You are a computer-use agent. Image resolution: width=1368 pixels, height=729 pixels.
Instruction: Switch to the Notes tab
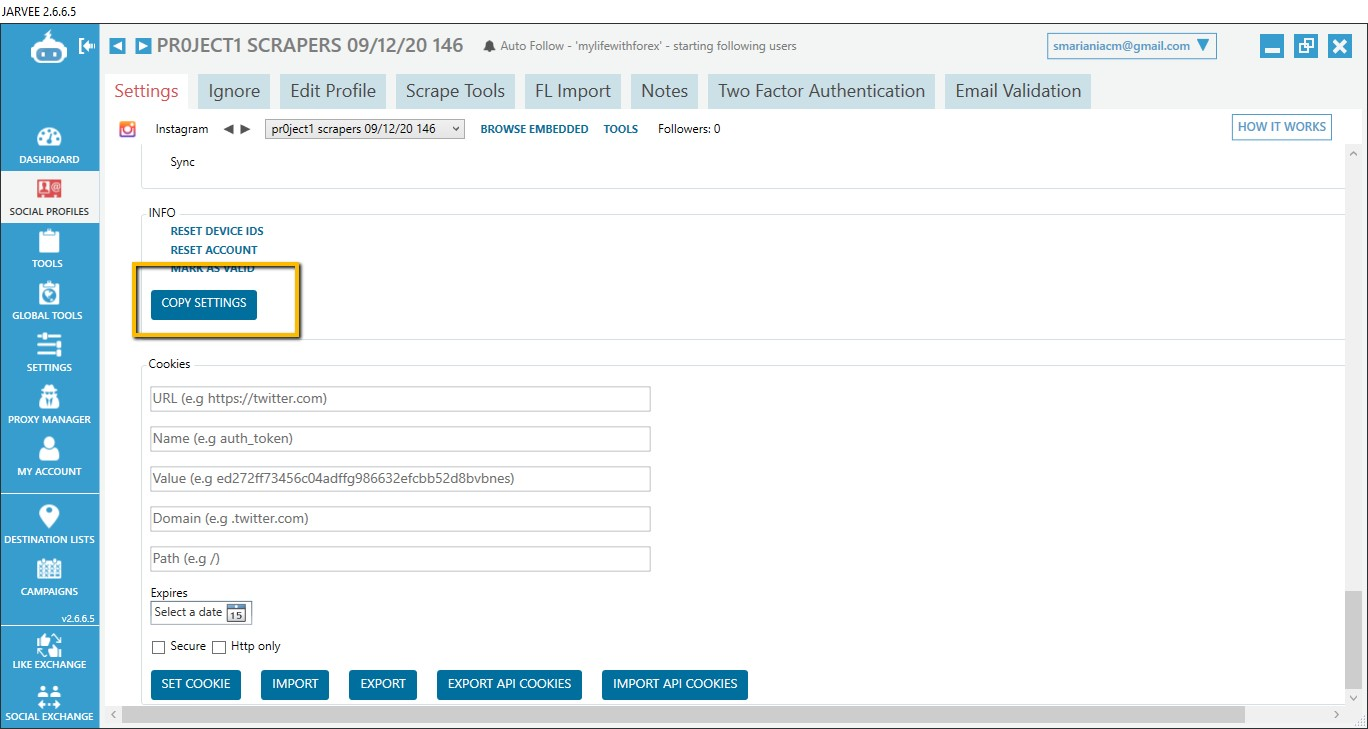point(665,91)
